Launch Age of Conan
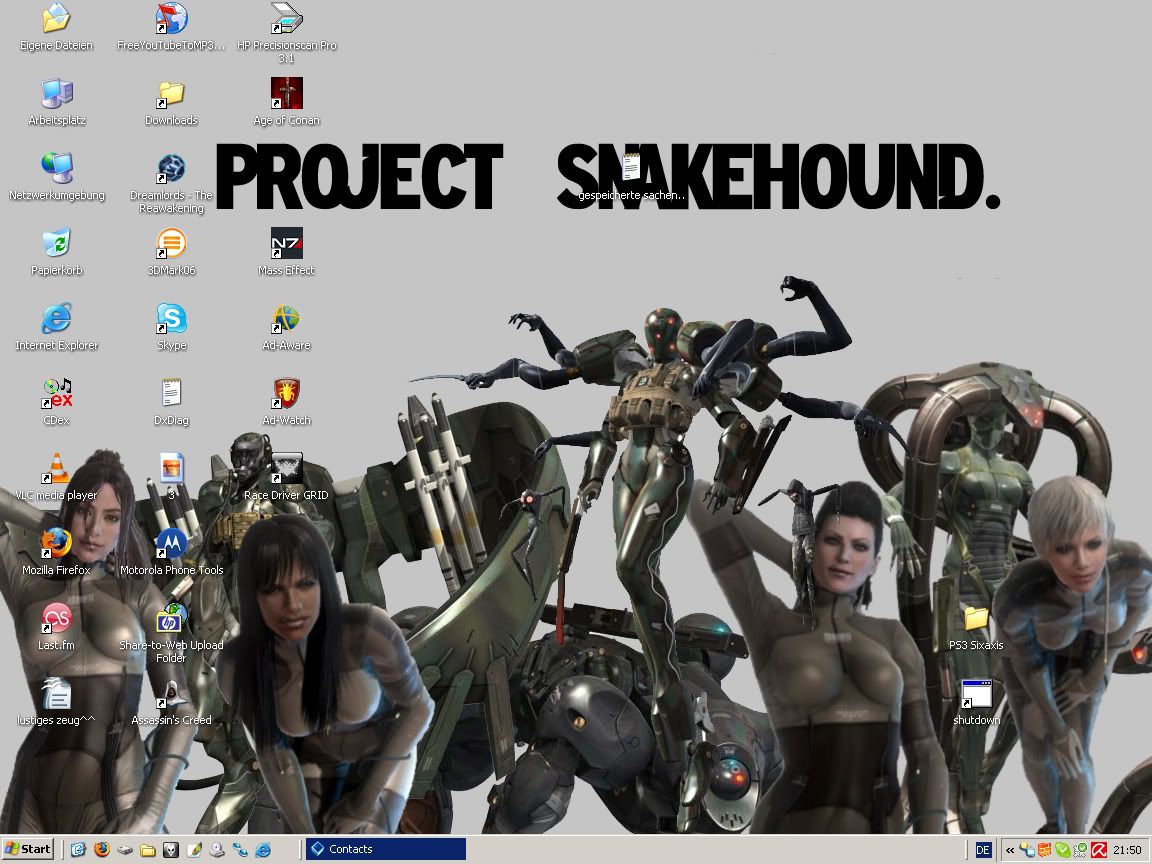This screenshot has width=1152, height=864. coord(287,103)
